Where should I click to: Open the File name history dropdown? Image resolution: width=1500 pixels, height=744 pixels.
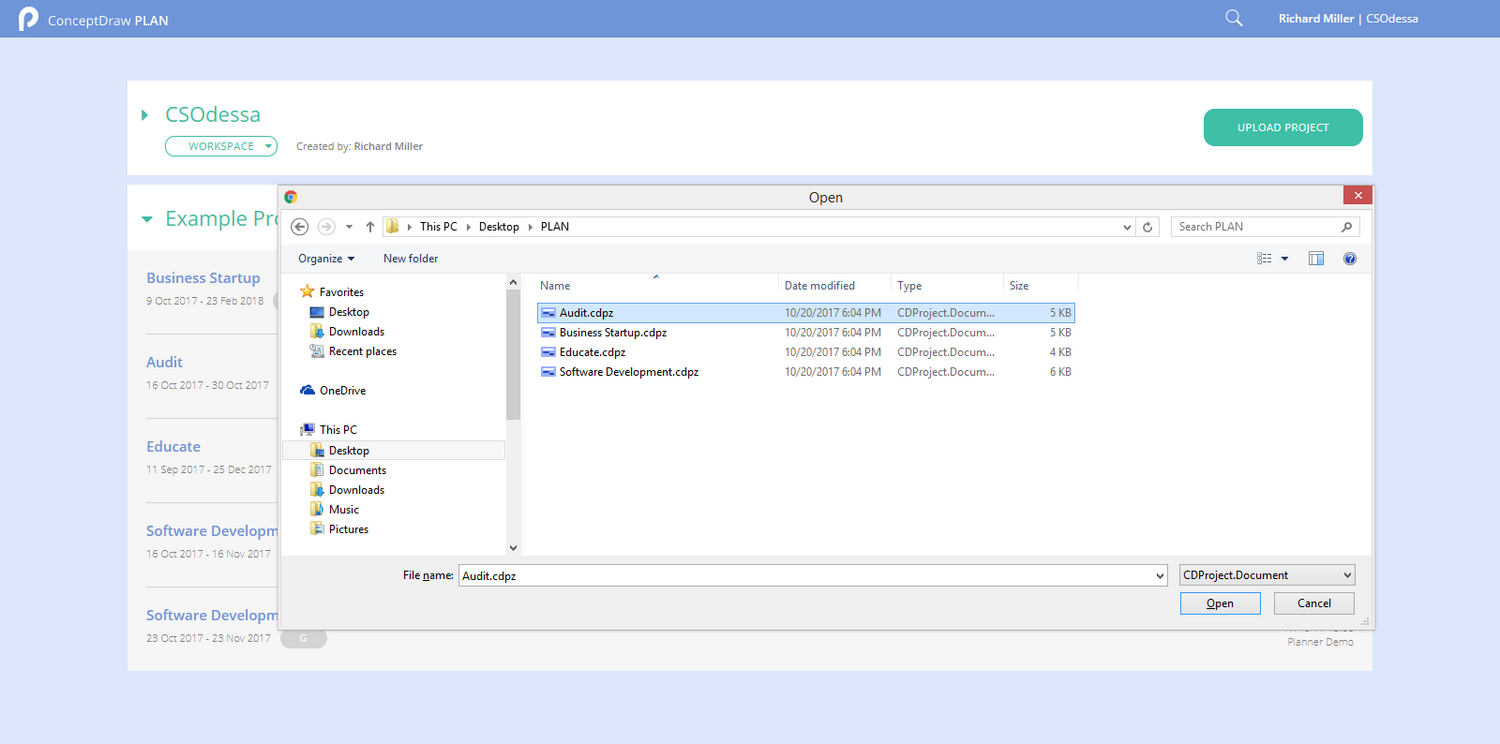coord(1160,576)
